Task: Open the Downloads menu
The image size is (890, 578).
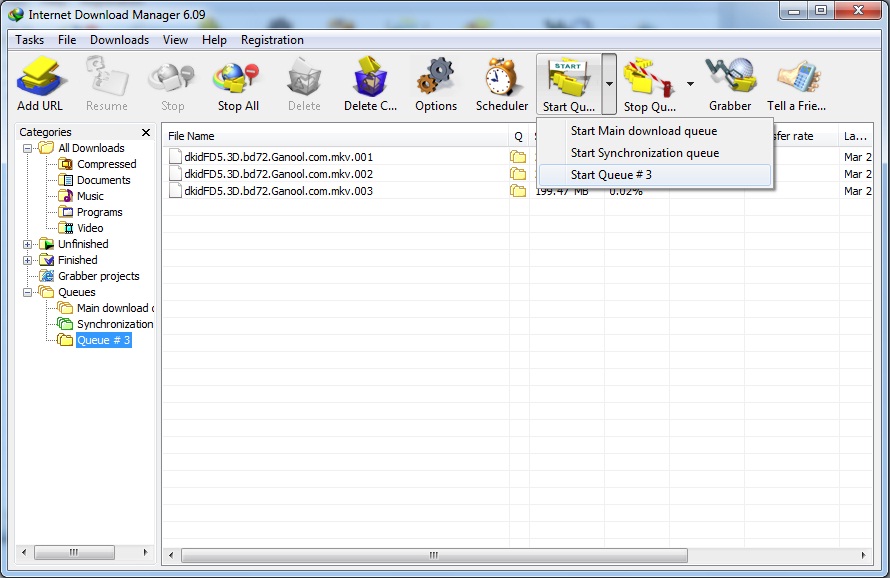Action: pyautogui.click(x=119, y=40)
